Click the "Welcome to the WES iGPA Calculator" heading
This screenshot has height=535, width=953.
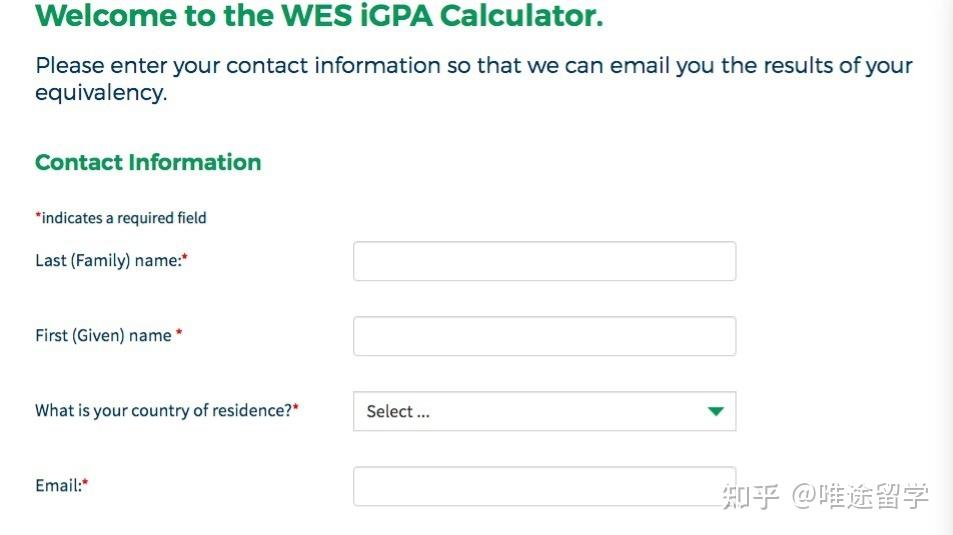click(x=319, y=16)
